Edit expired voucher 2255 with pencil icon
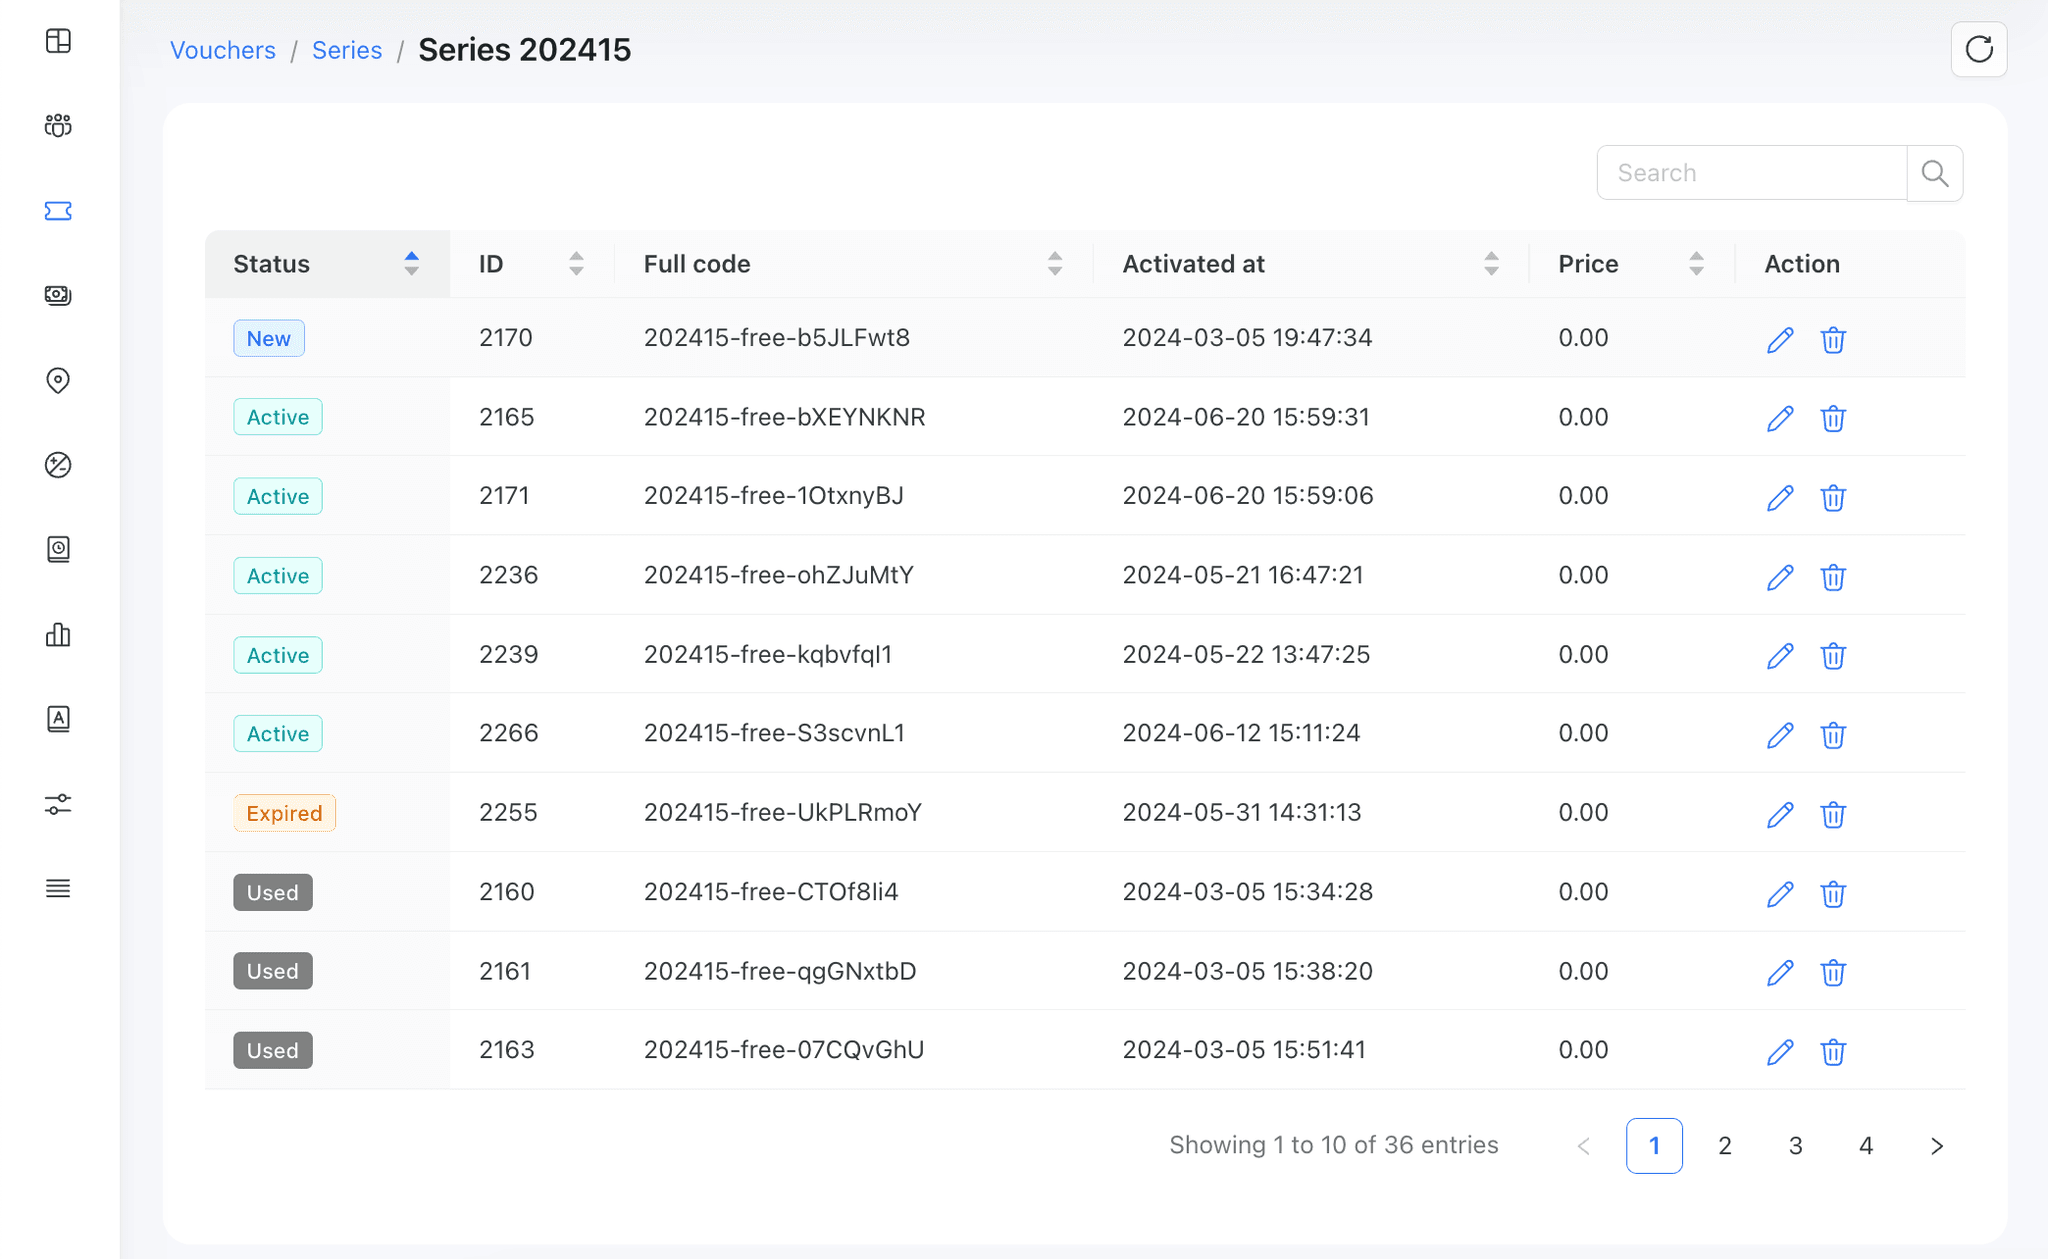The width and height of the screenshot is (2048, 1259). click(x=1780, y=814)
